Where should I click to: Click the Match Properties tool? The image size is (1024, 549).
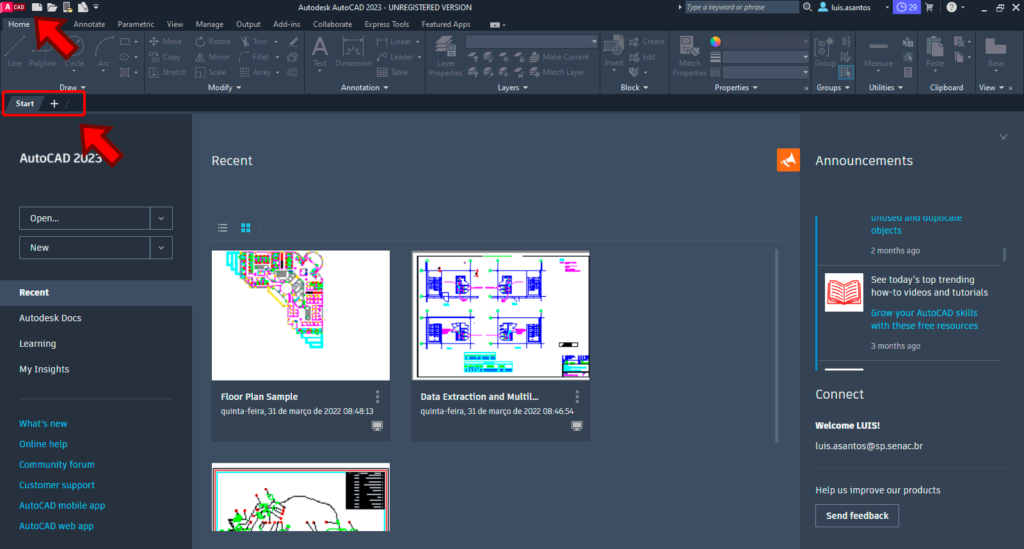click(x=689, y=57)
